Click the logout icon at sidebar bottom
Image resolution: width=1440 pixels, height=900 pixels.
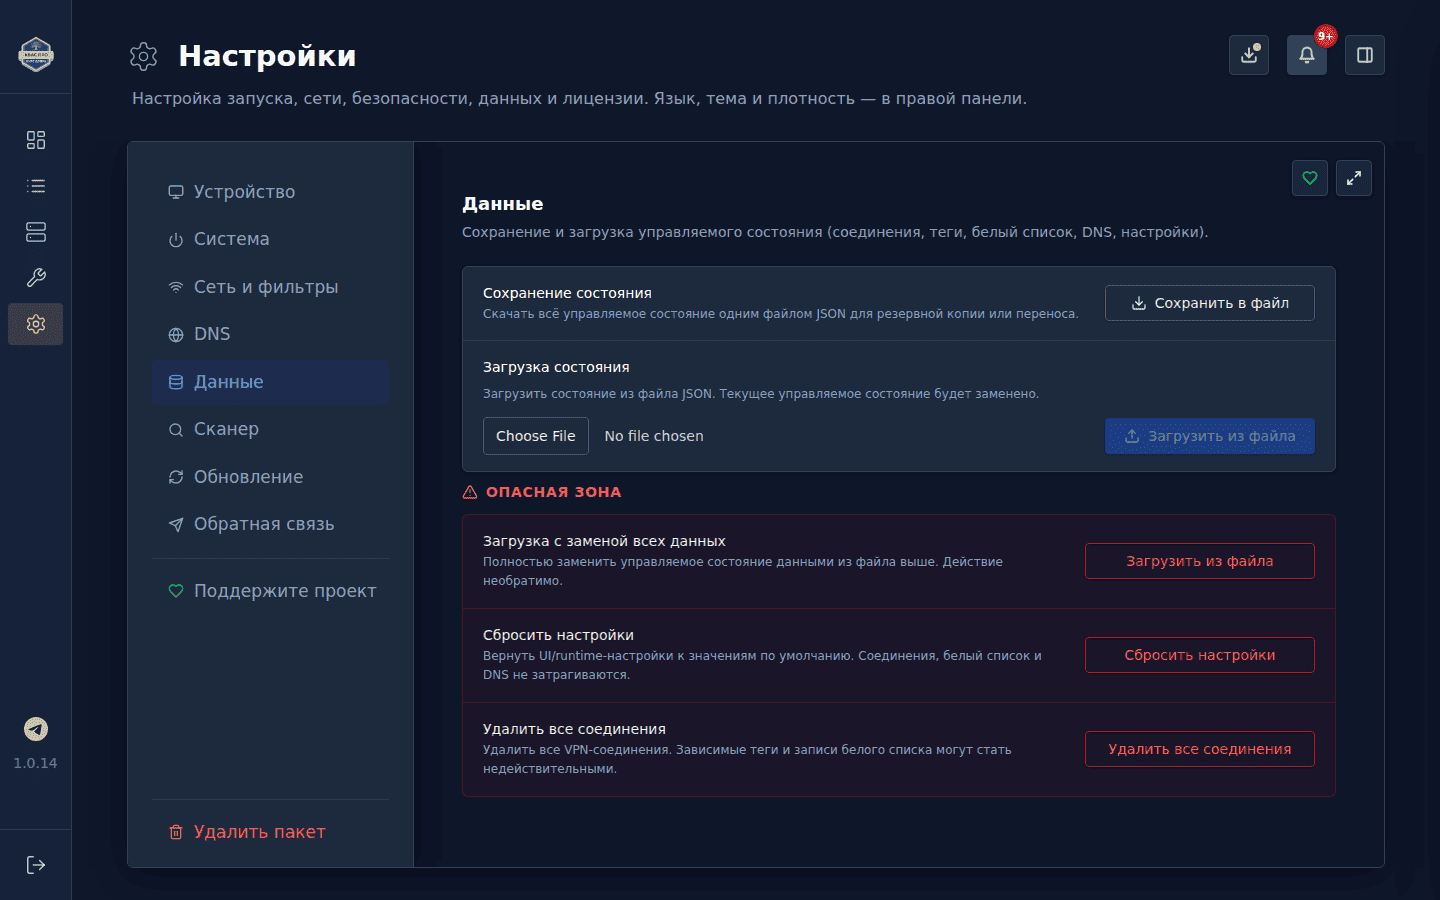click(x=36, y=865)
